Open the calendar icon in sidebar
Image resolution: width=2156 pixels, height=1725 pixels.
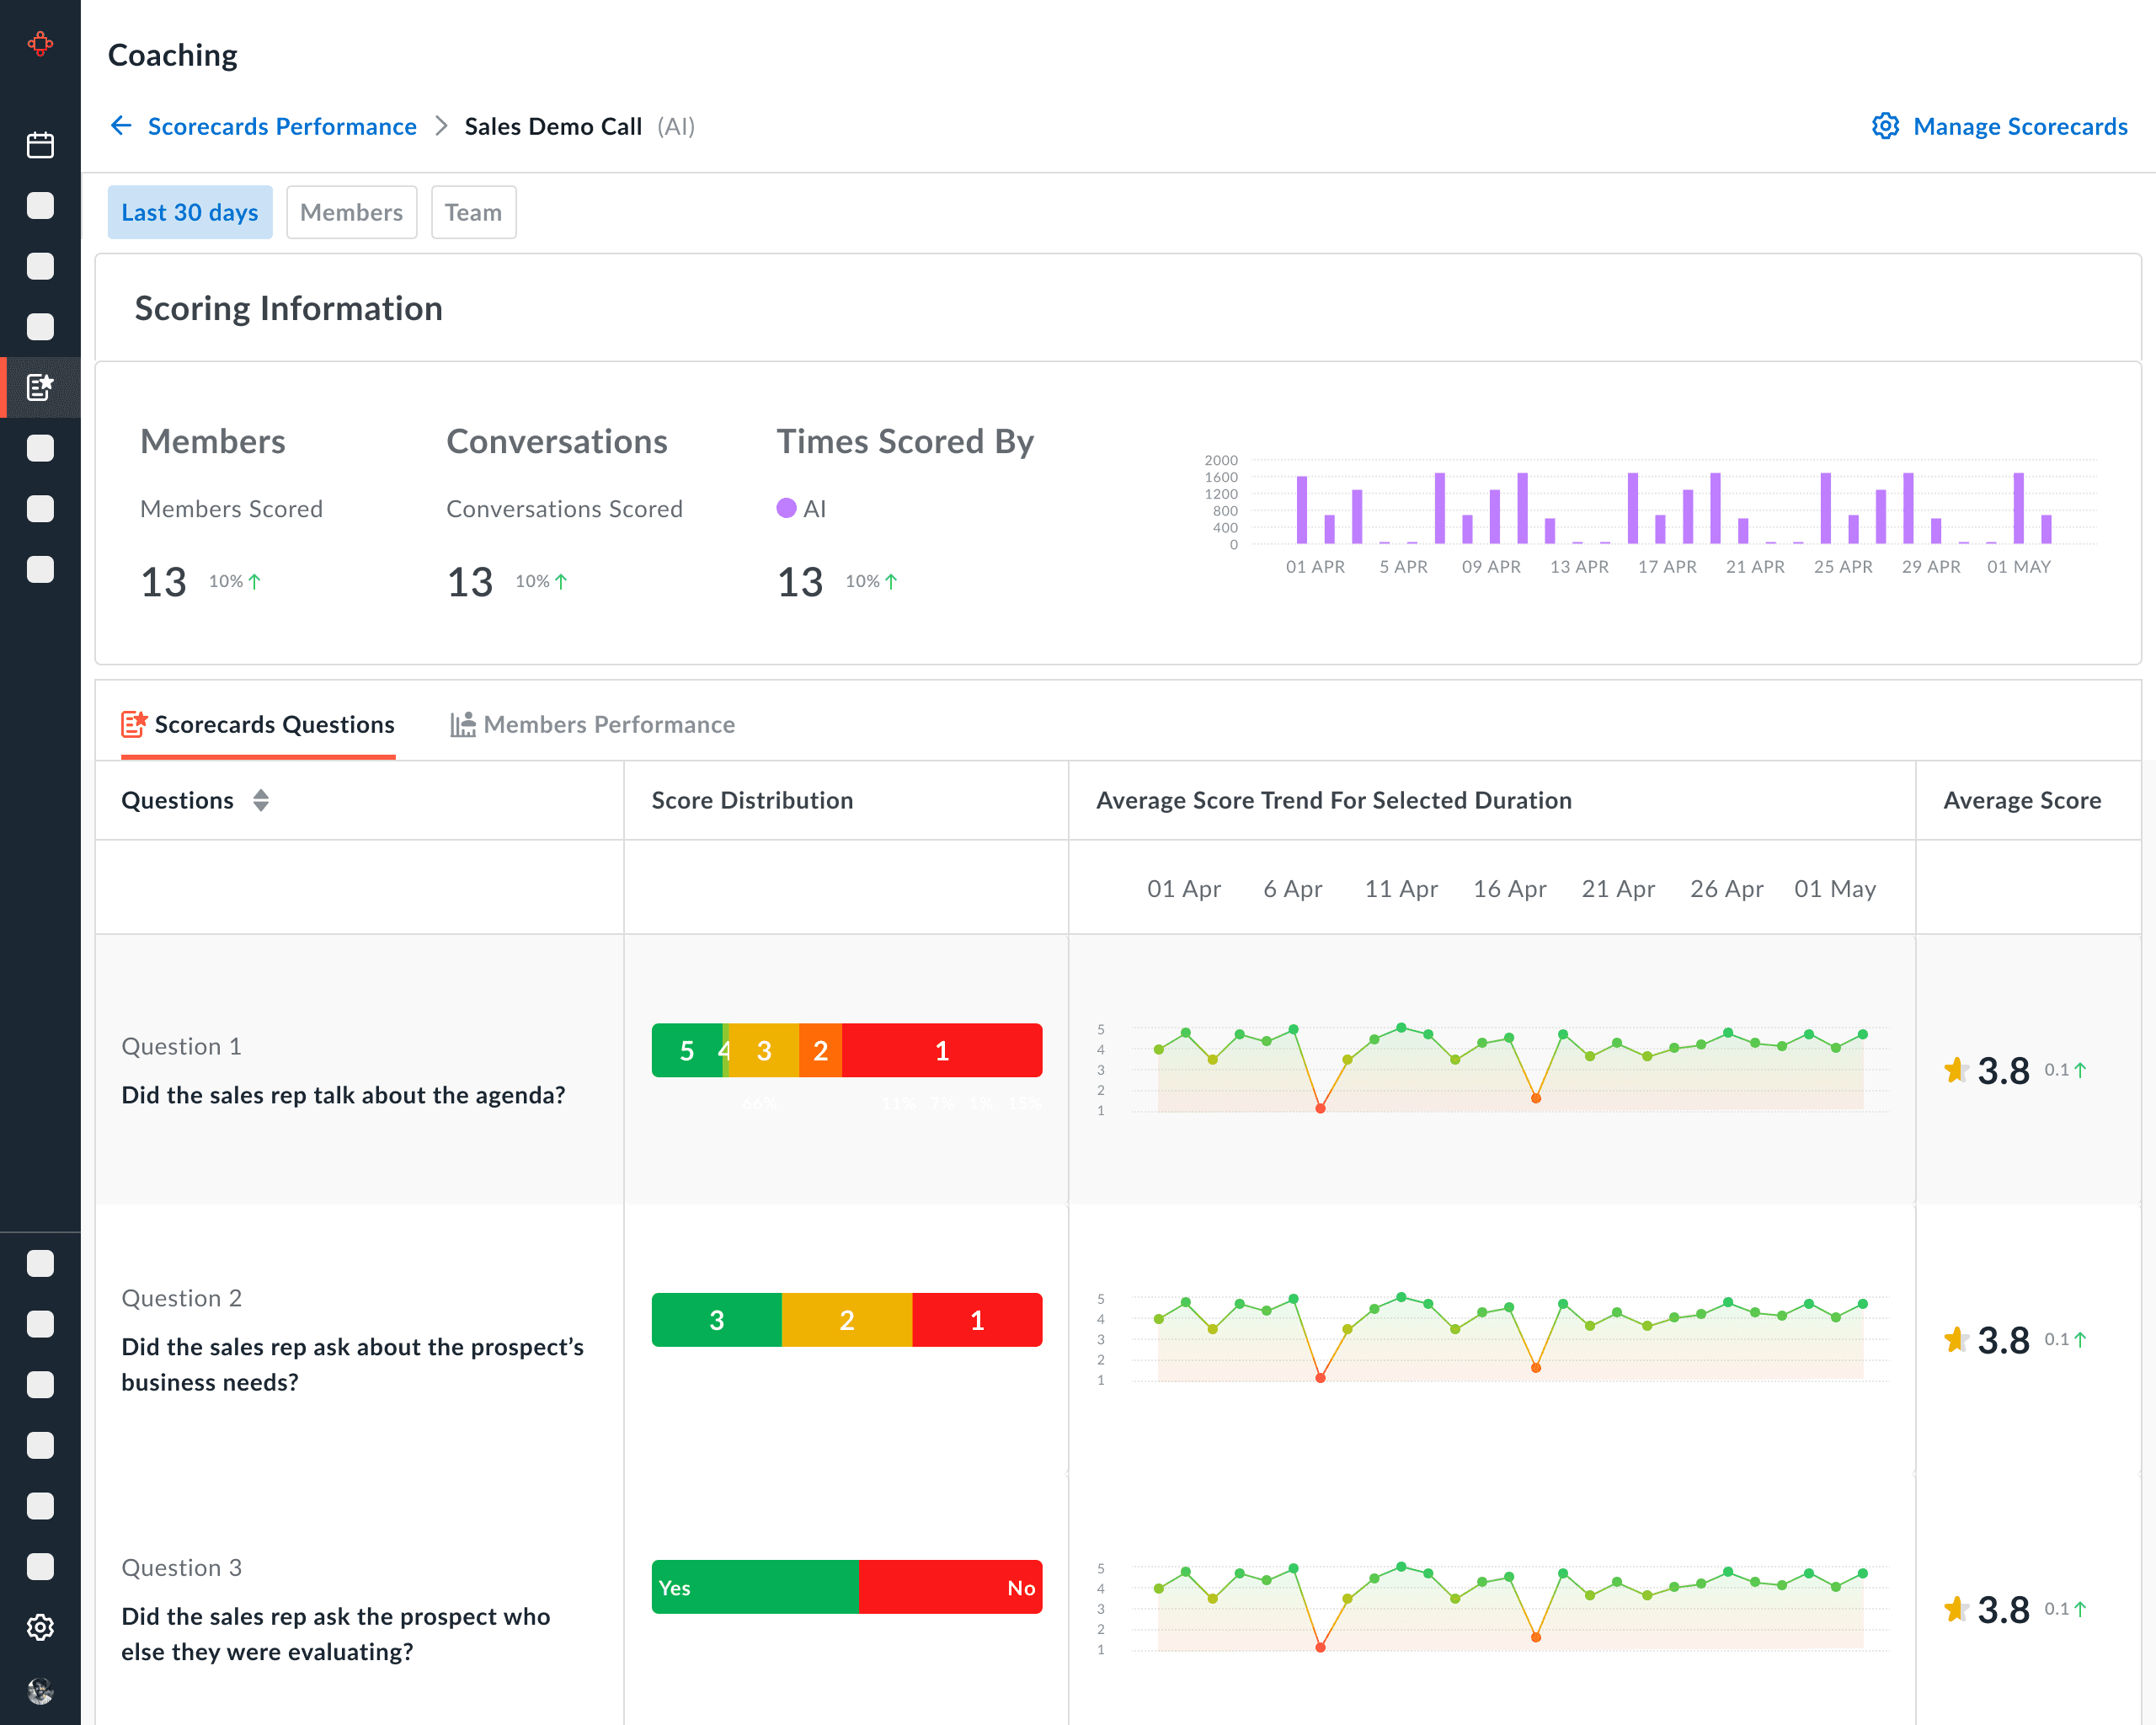[x=40, y=145]
